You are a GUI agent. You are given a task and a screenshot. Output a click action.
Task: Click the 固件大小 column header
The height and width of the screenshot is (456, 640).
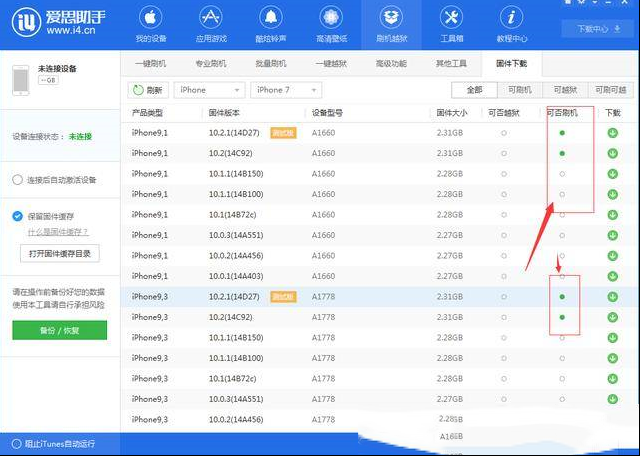coord(452,113)
